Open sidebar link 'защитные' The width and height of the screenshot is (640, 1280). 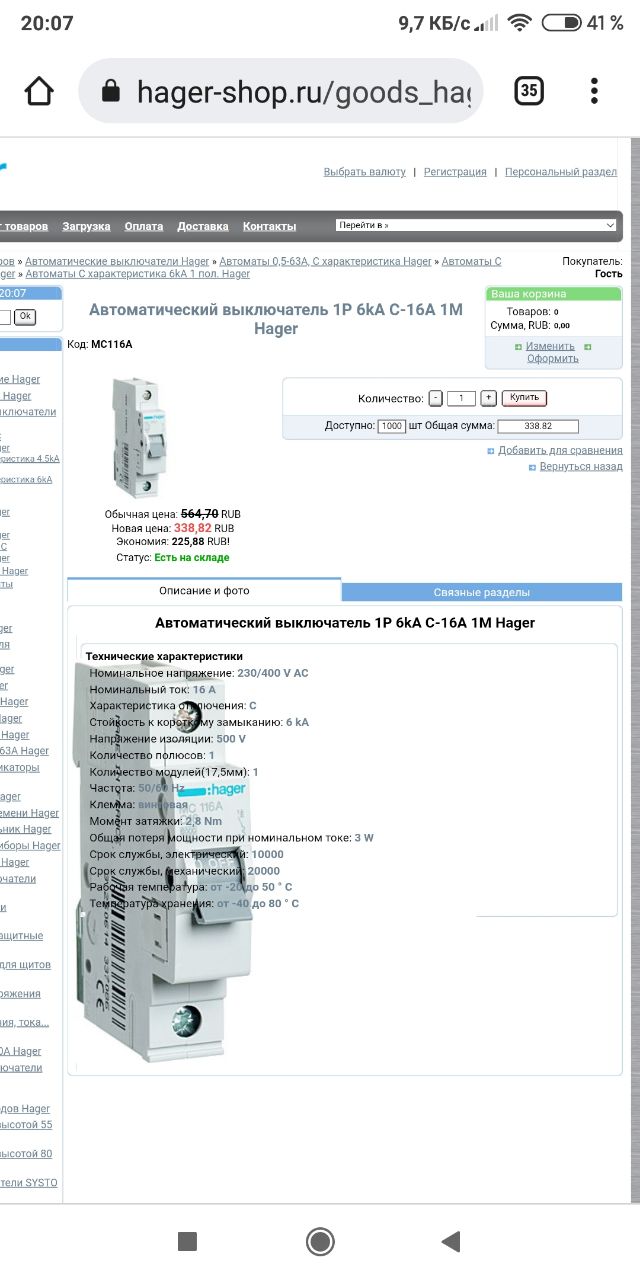pos(21,935)
